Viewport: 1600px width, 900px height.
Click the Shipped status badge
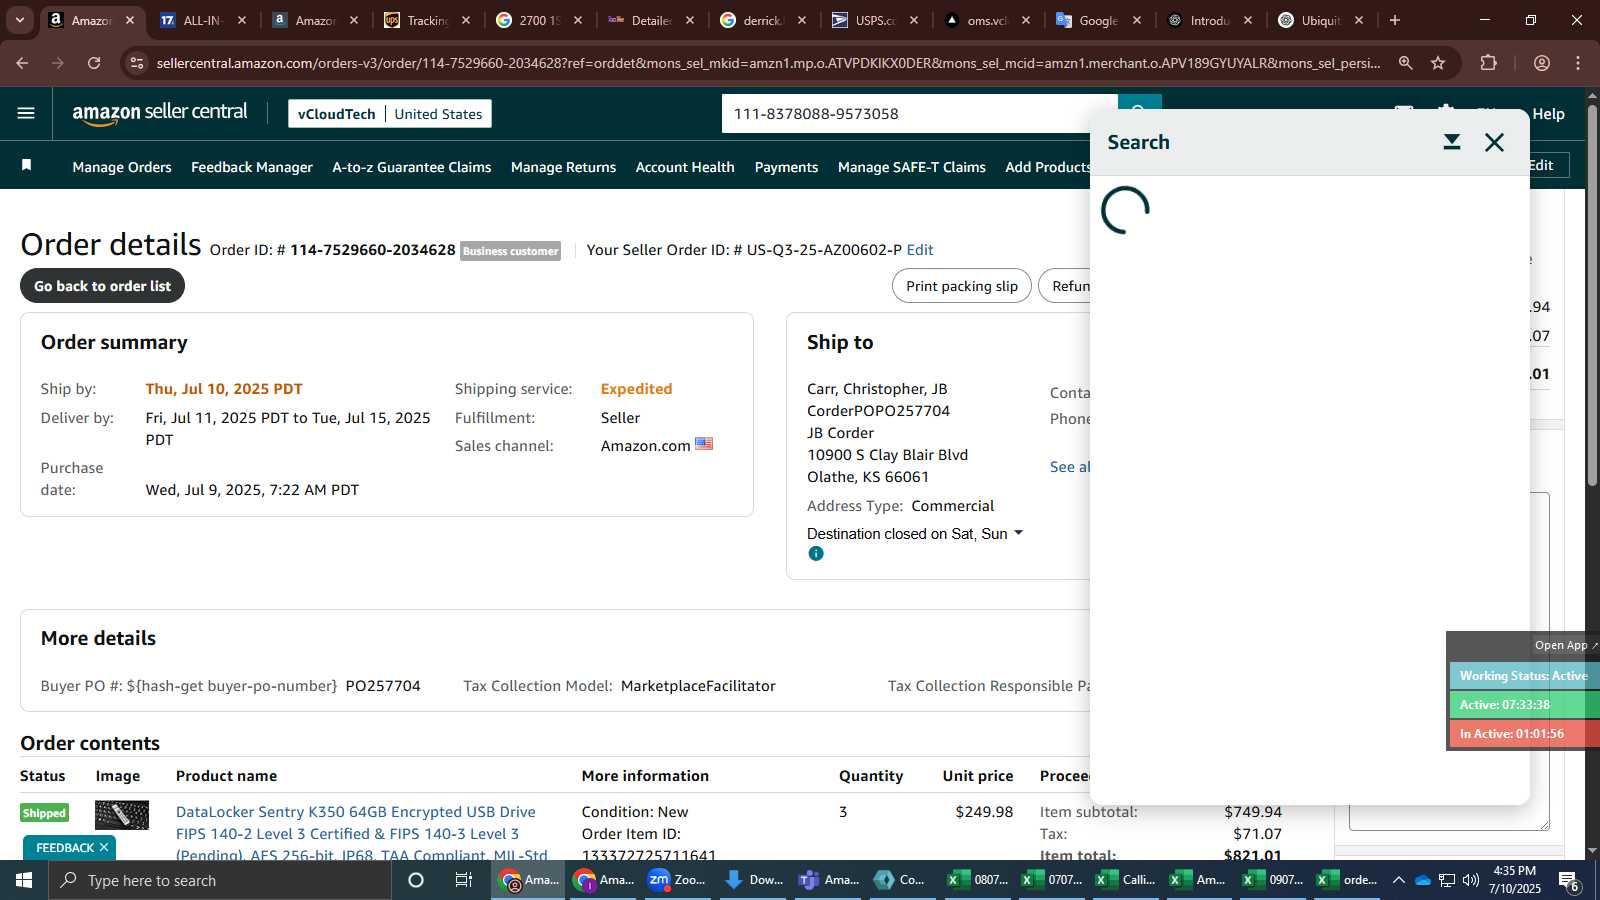pos(44,813)
